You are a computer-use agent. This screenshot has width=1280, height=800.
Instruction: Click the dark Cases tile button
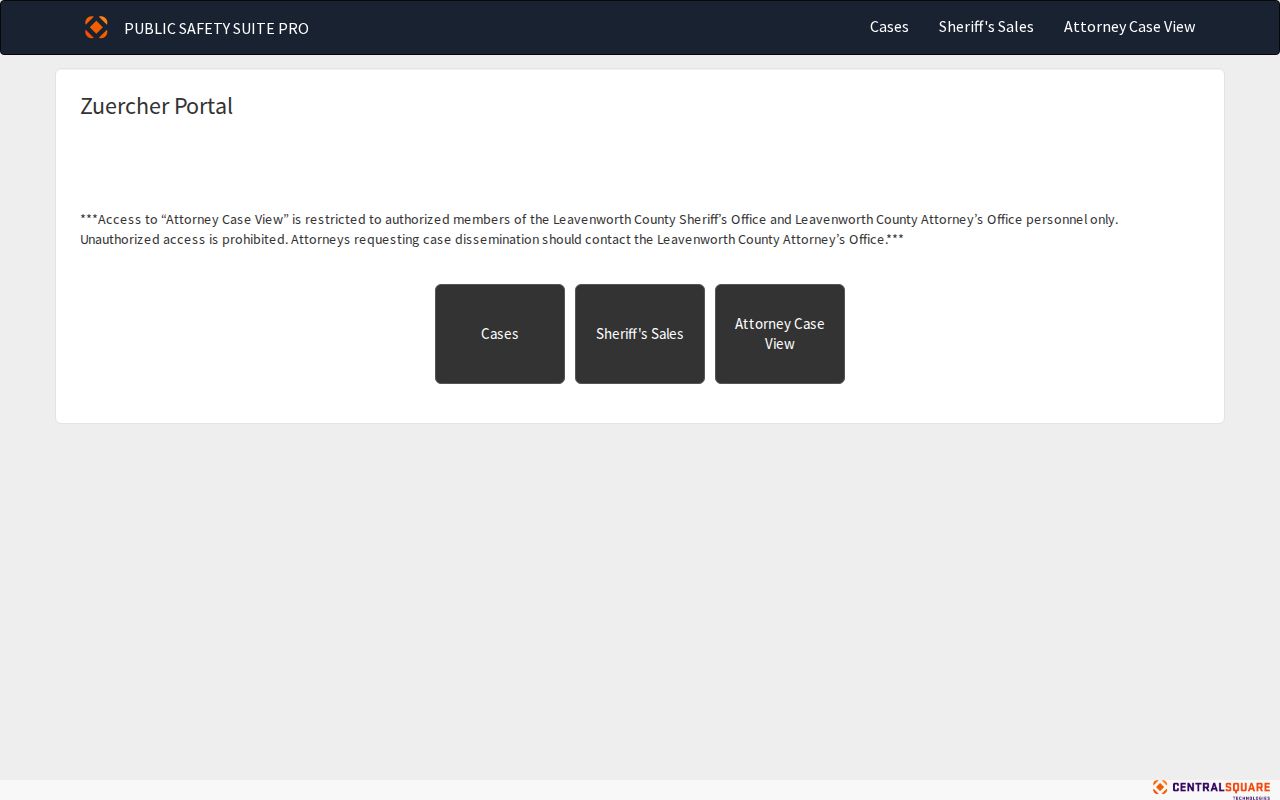[500, 334]
